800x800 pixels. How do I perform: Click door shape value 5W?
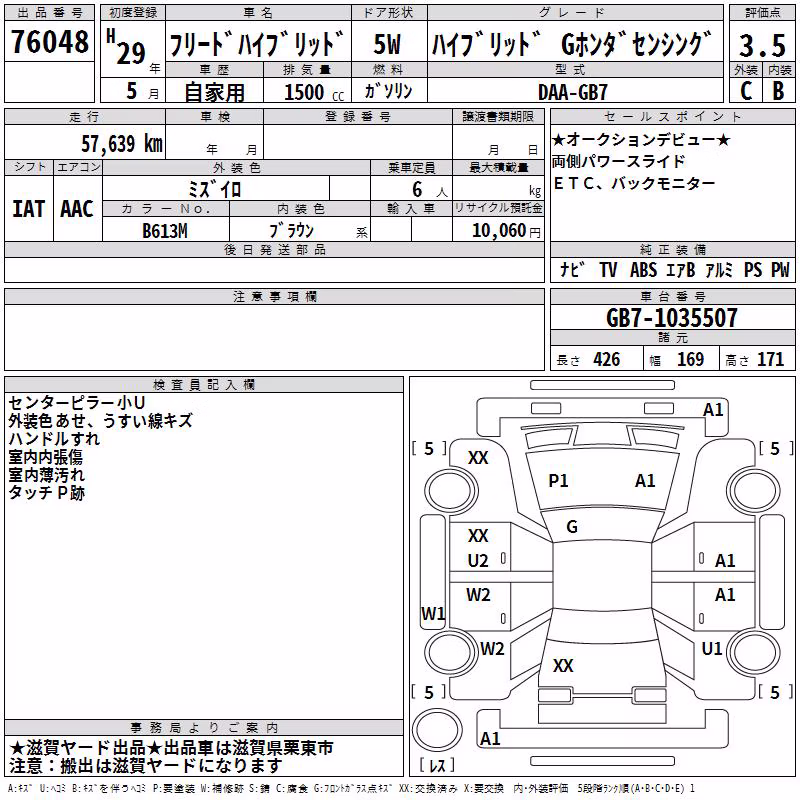(387, 44)
